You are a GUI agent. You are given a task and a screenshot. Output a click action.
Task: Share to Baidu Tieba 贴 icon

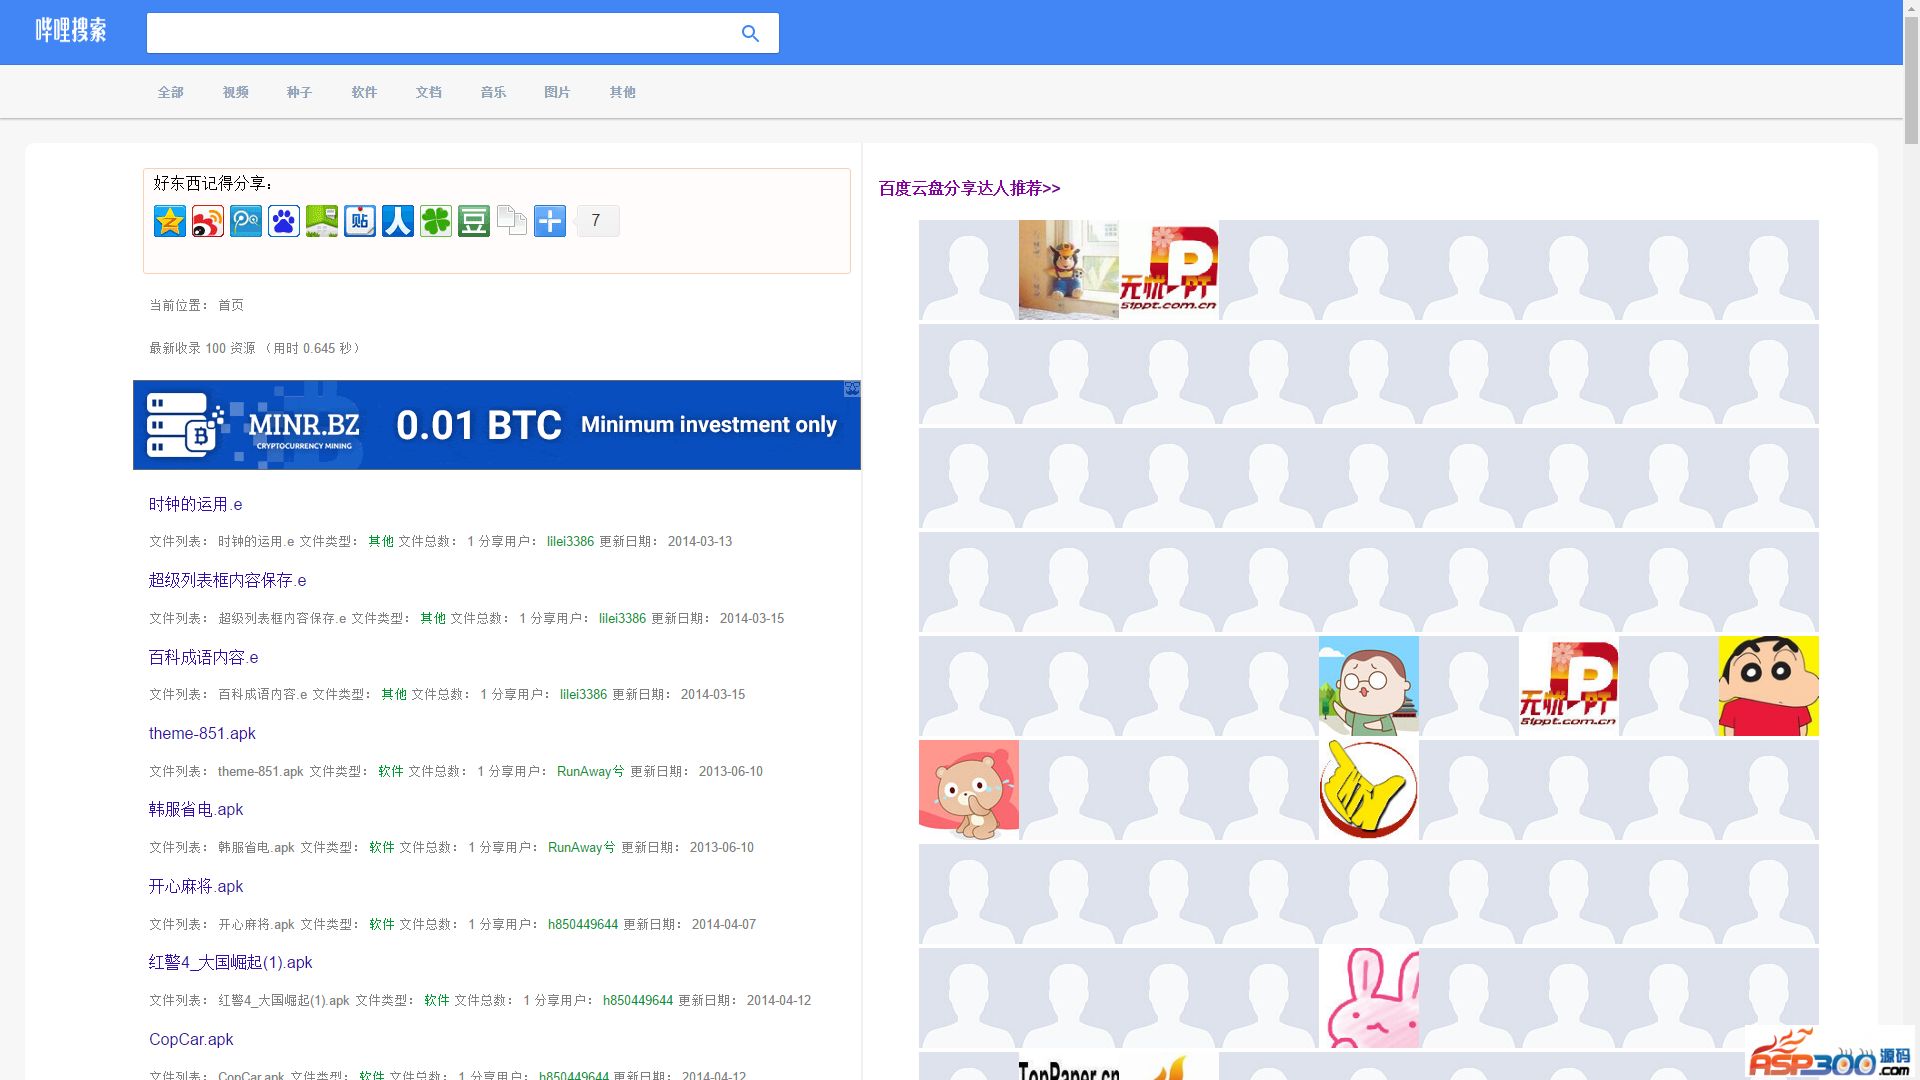pyautogui.click(x=360, y=221)
